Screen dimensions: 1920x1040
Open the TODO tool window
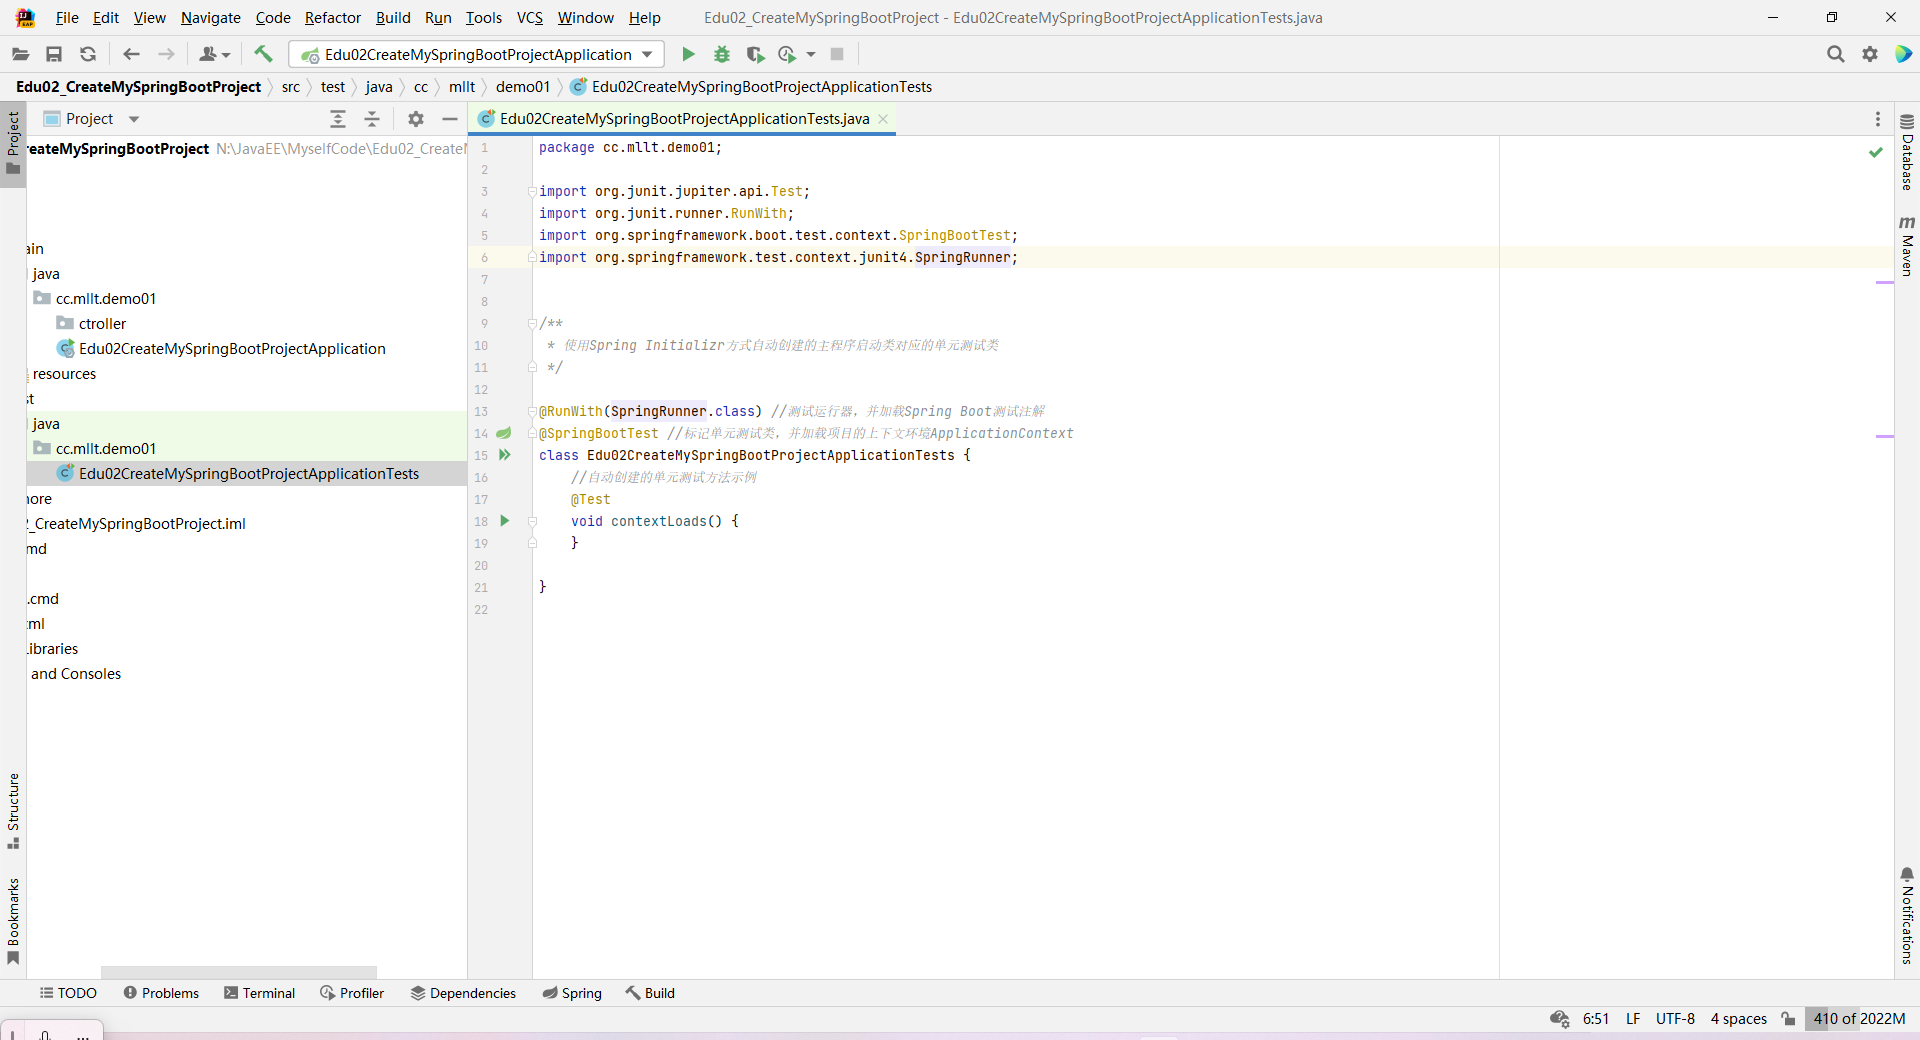[68, 993]
